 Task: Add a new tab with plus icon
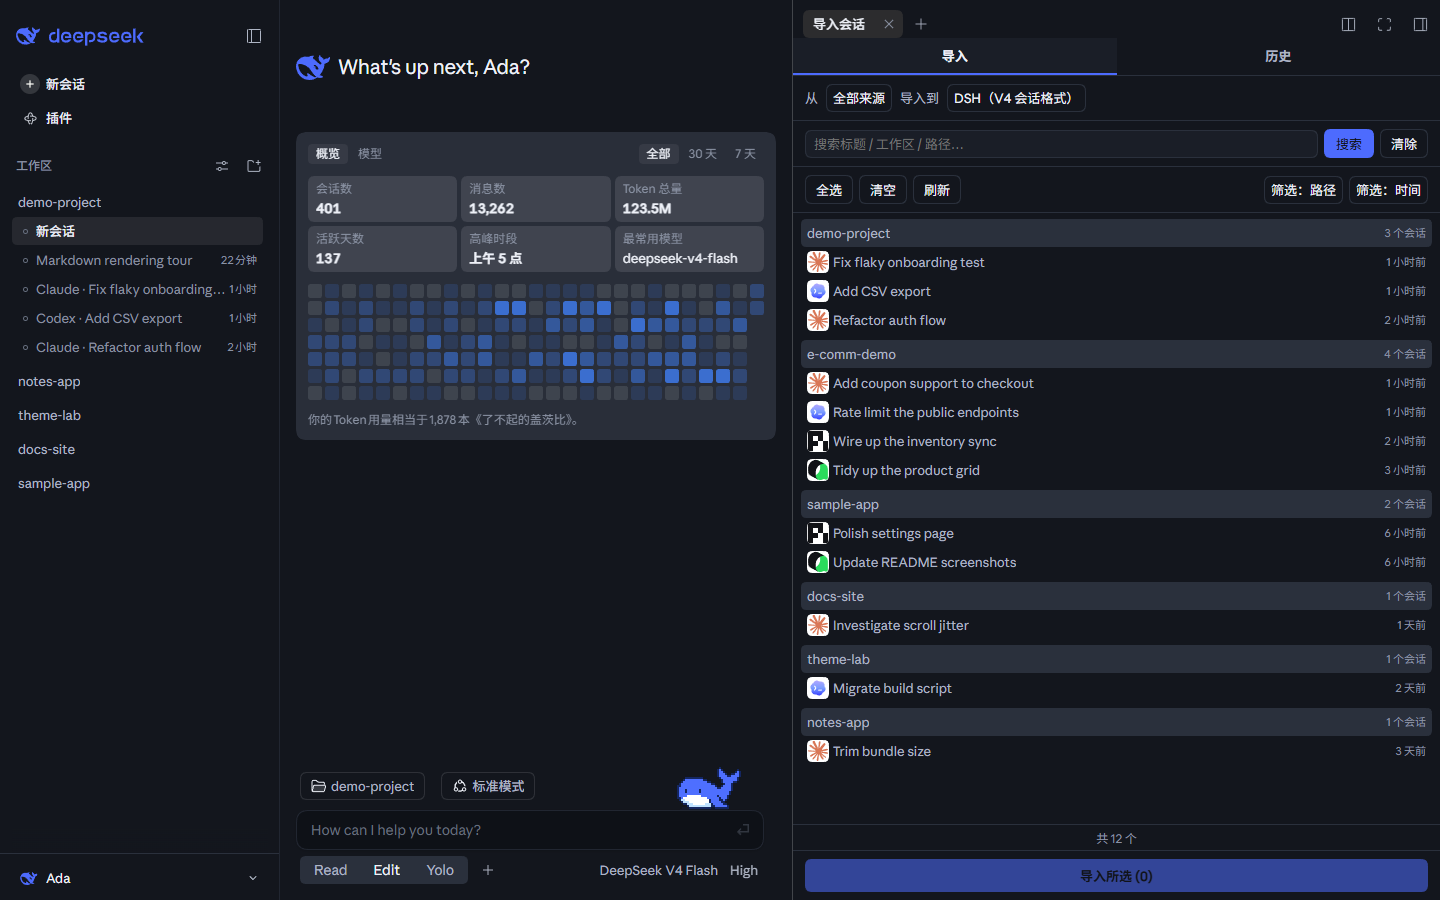click(921, 24)
